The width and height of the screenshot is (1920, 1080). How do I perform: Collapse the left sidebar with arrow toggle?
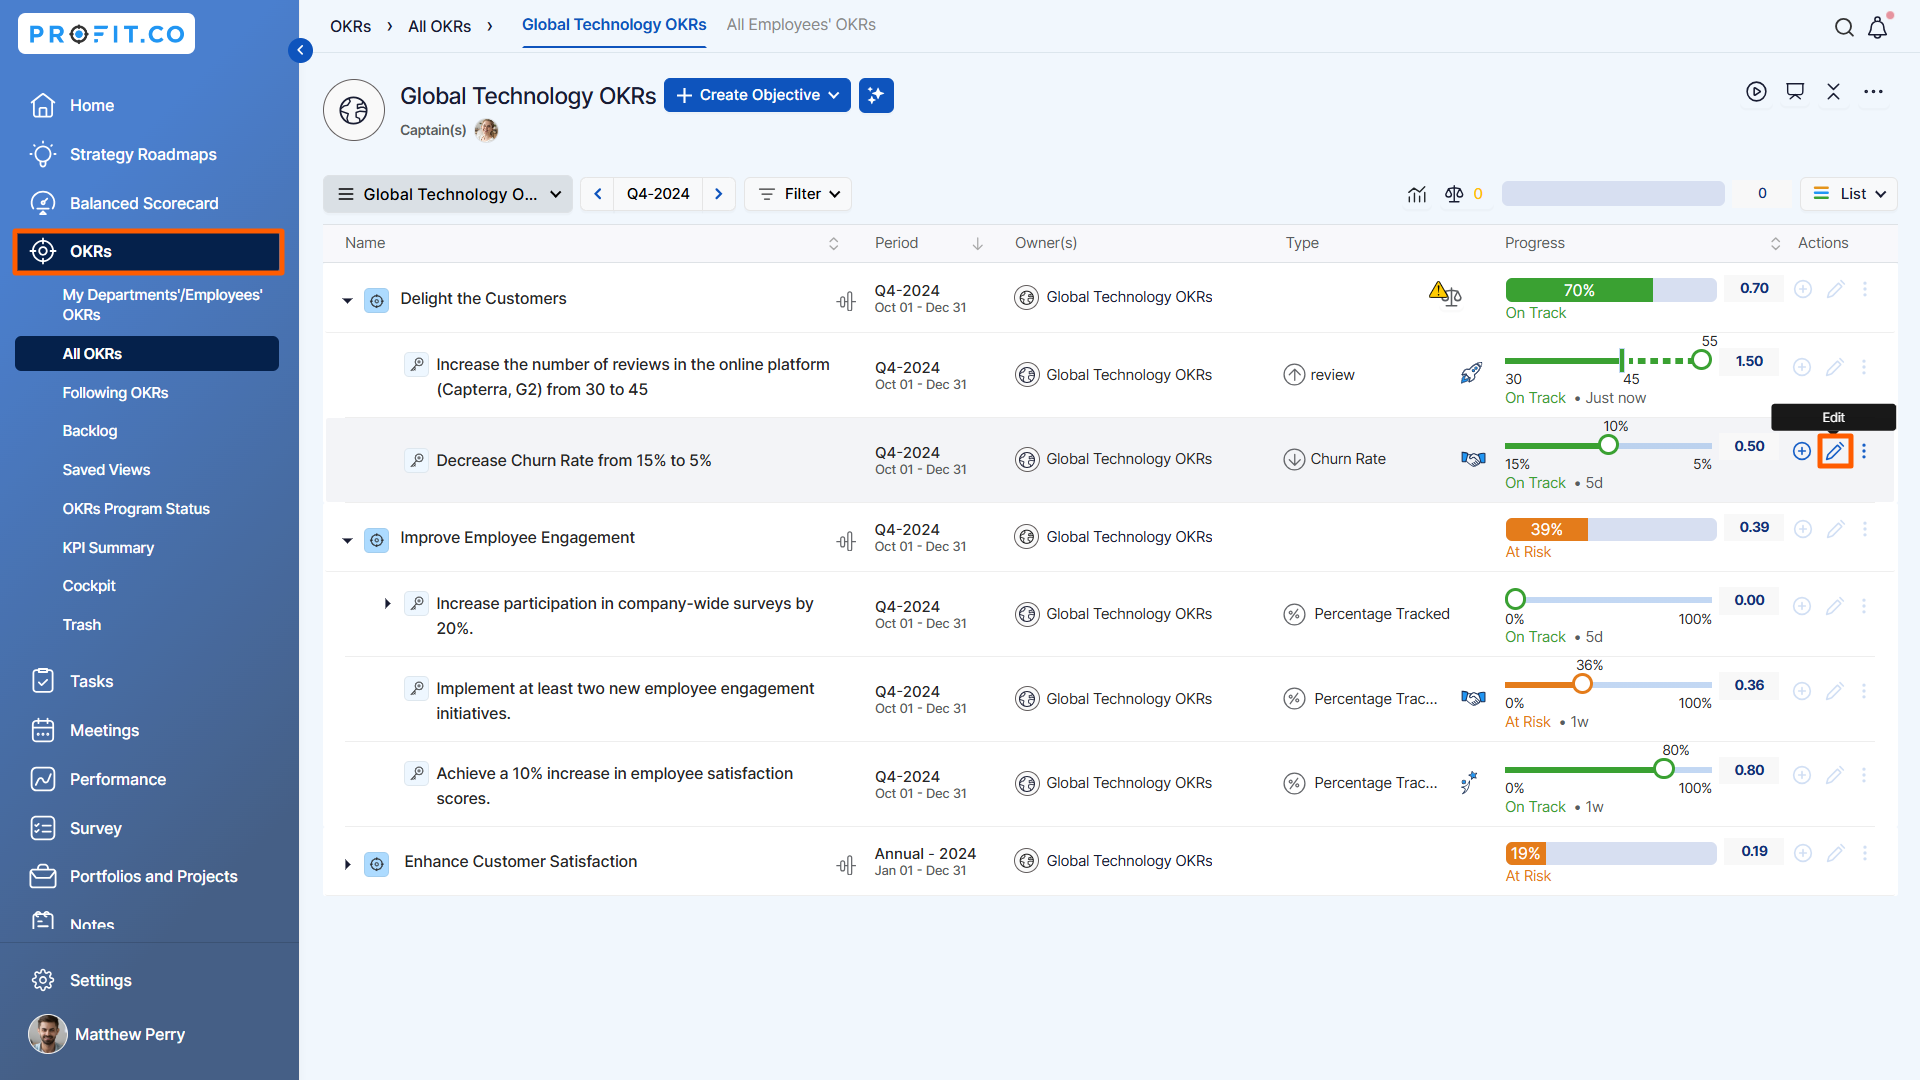tap(300, 50)
